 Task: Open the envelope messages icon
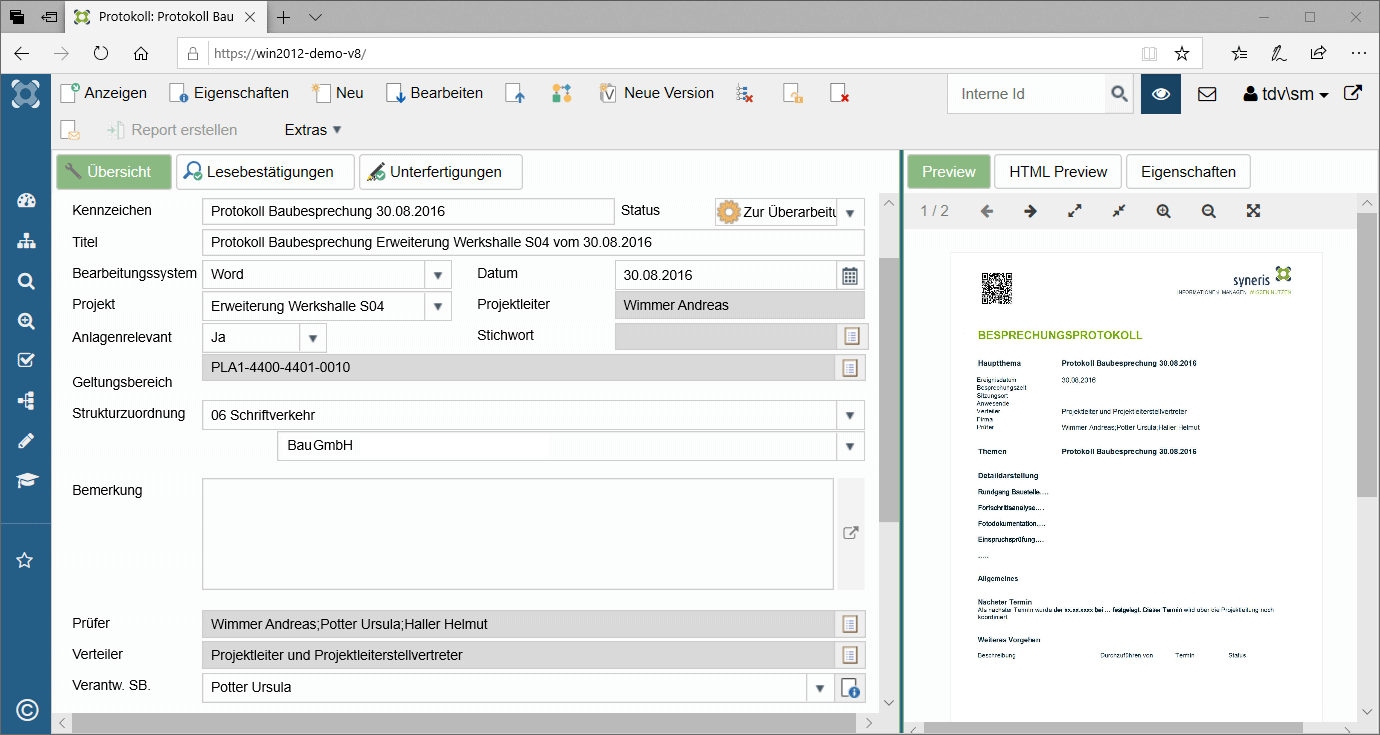[1207, 94]
